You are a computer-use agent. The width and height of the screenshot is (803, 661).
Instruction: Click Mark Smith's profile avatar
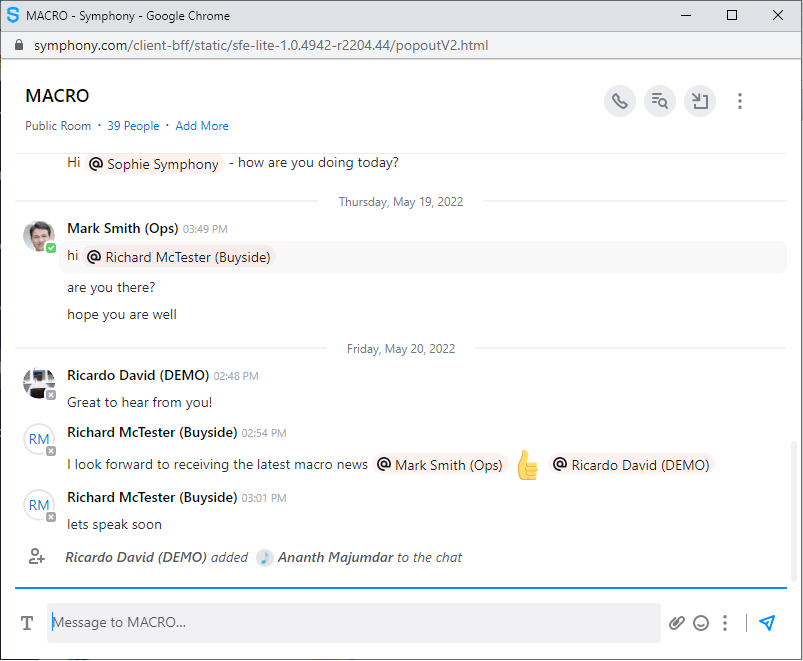pyautogui.click(x=39, y=236)
